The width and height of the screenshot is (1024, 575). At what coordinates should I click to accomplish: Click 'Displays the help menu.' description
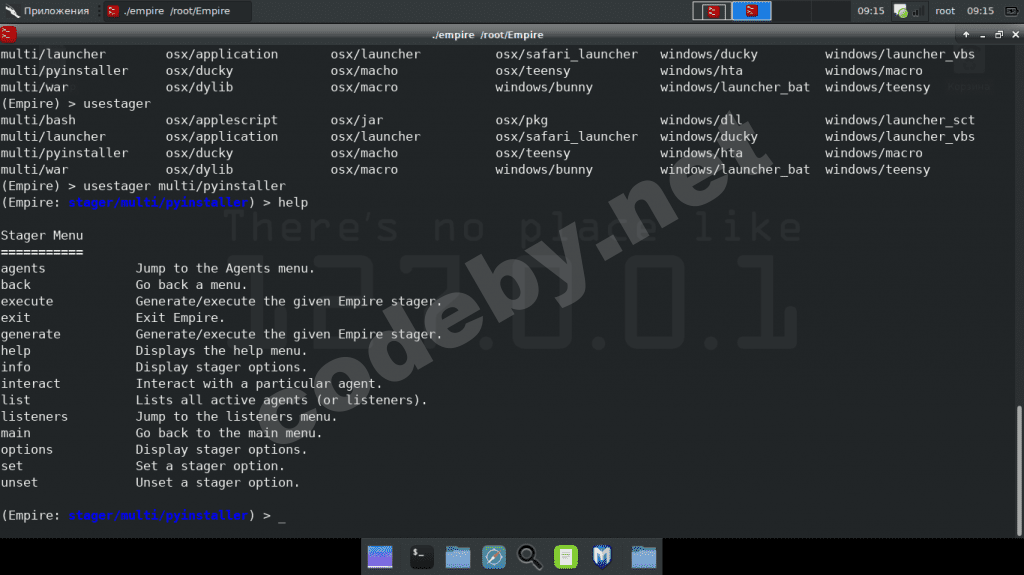click(221, 351)
